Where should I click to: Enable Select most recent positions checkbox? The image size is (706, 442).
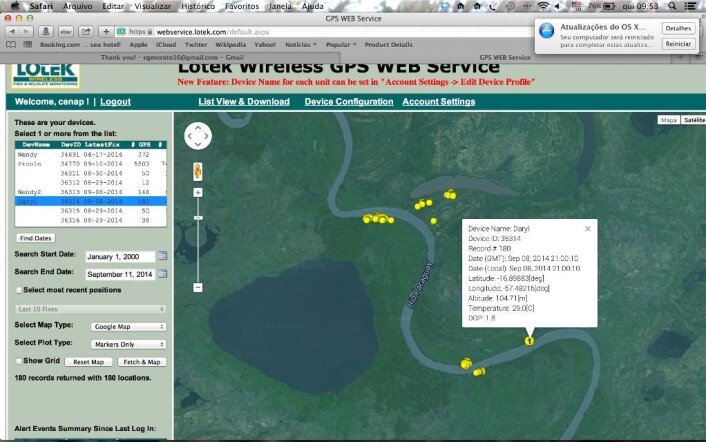(x=19, y=290)
